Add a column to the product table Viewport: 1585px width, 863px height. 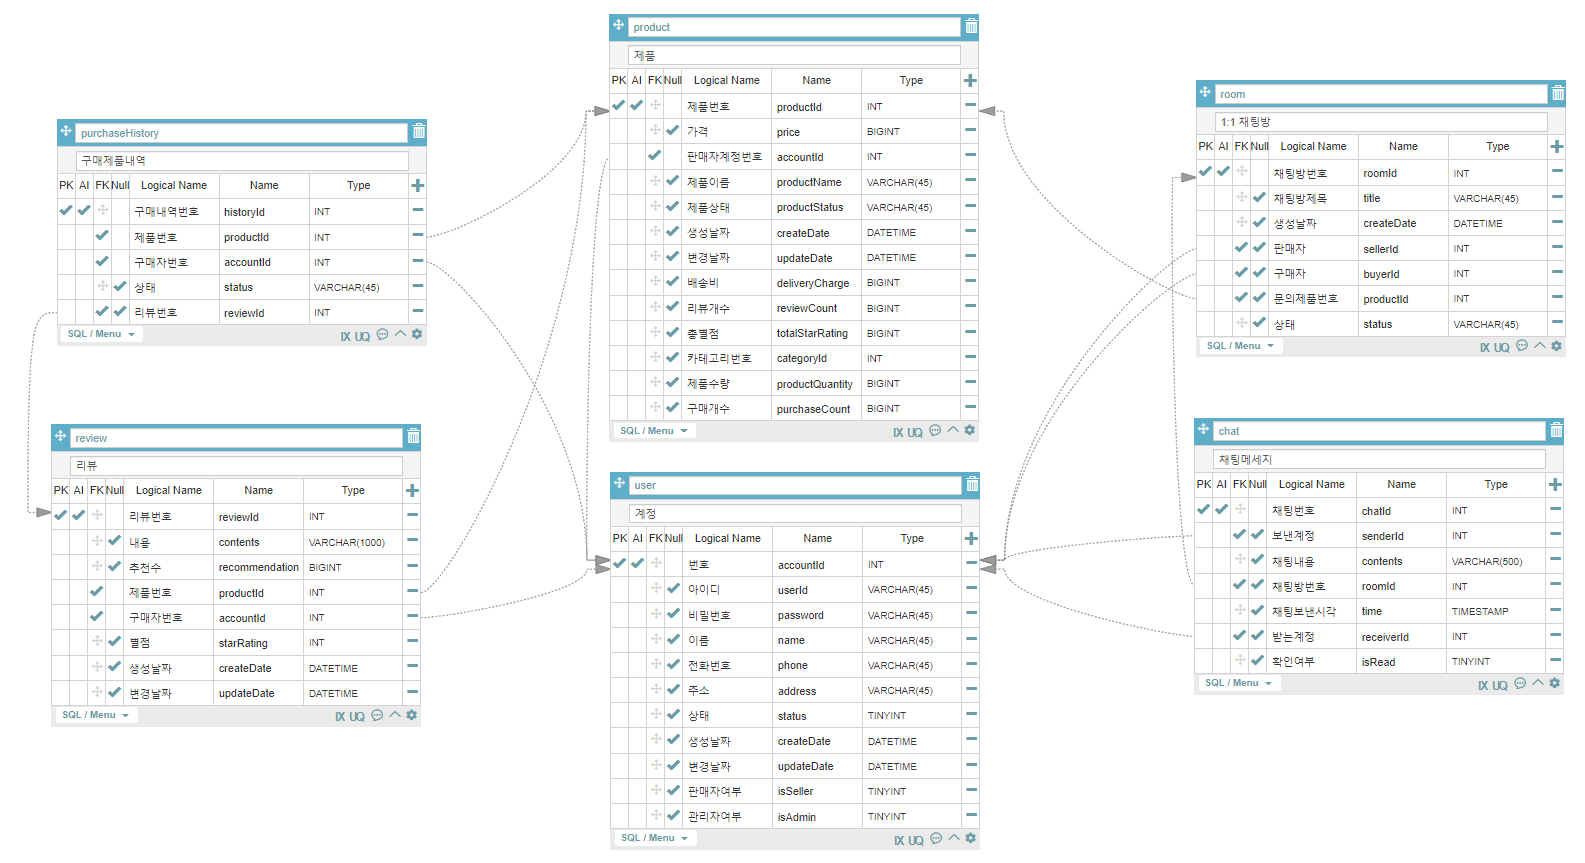coord(970,80)
